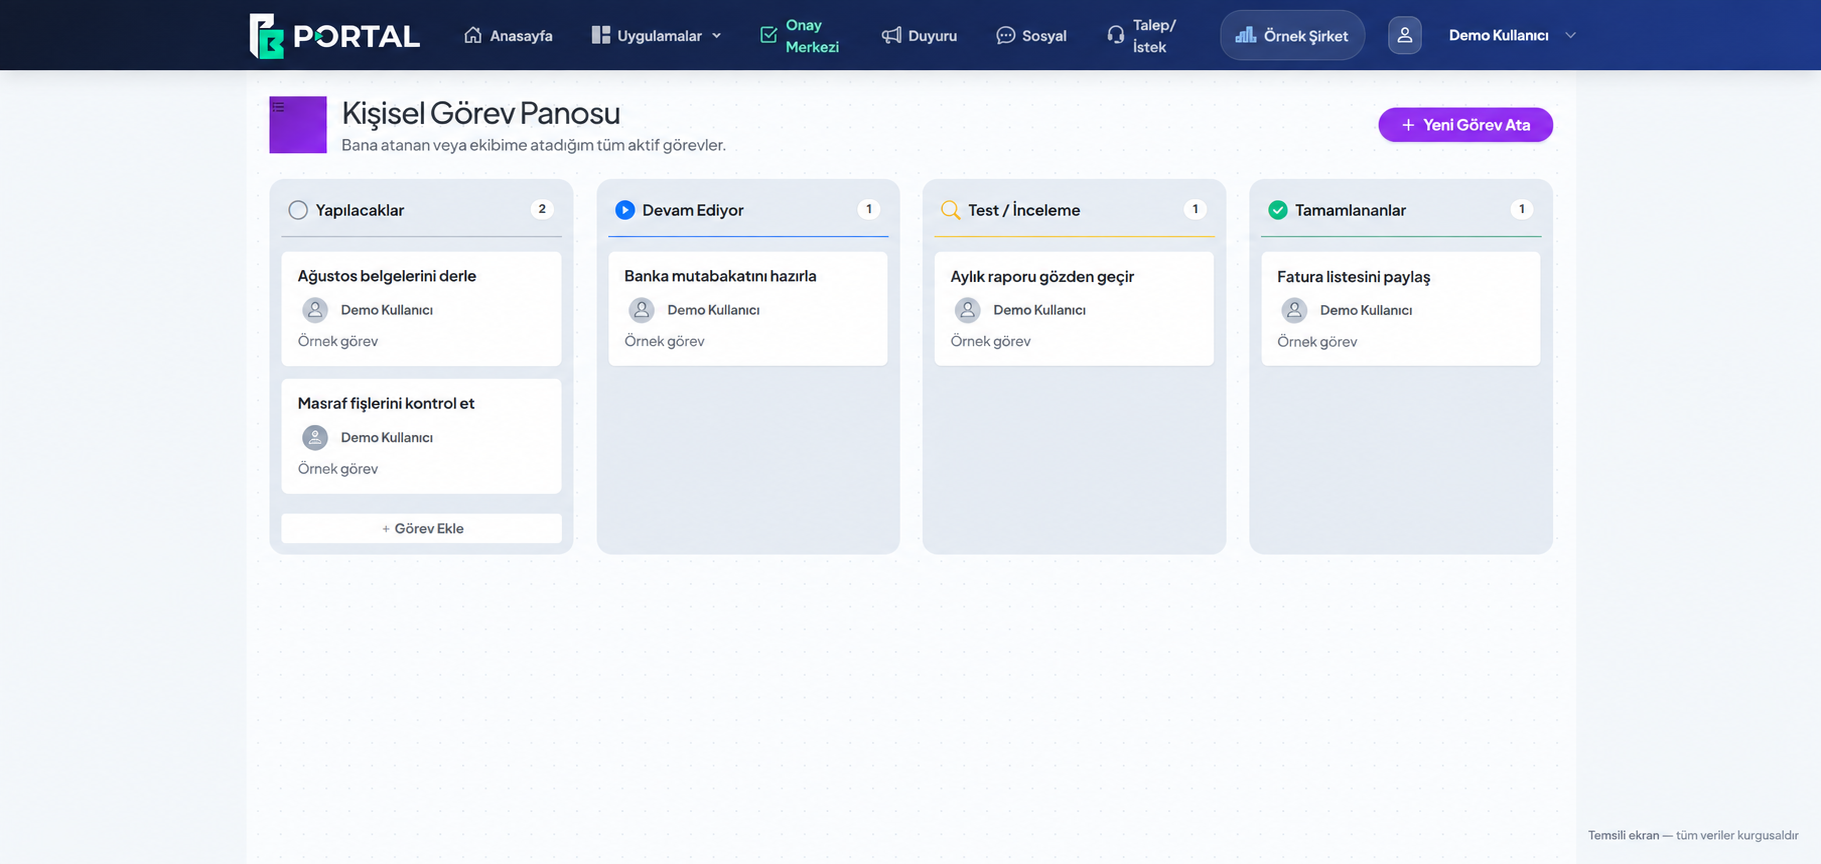Click the Onay Merkezi checkmark icon
The height and width of the screenshot is (864, 1821).
click(x=768, y=35)
